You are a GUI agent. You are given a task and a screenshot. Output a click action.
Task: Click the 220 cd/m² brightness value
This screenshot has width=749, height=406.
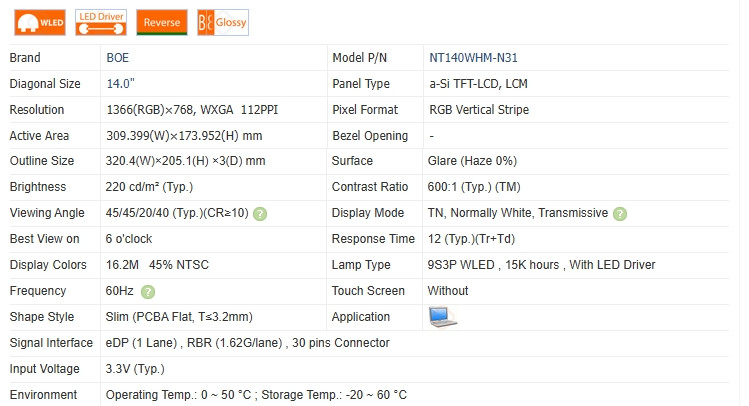149,187
